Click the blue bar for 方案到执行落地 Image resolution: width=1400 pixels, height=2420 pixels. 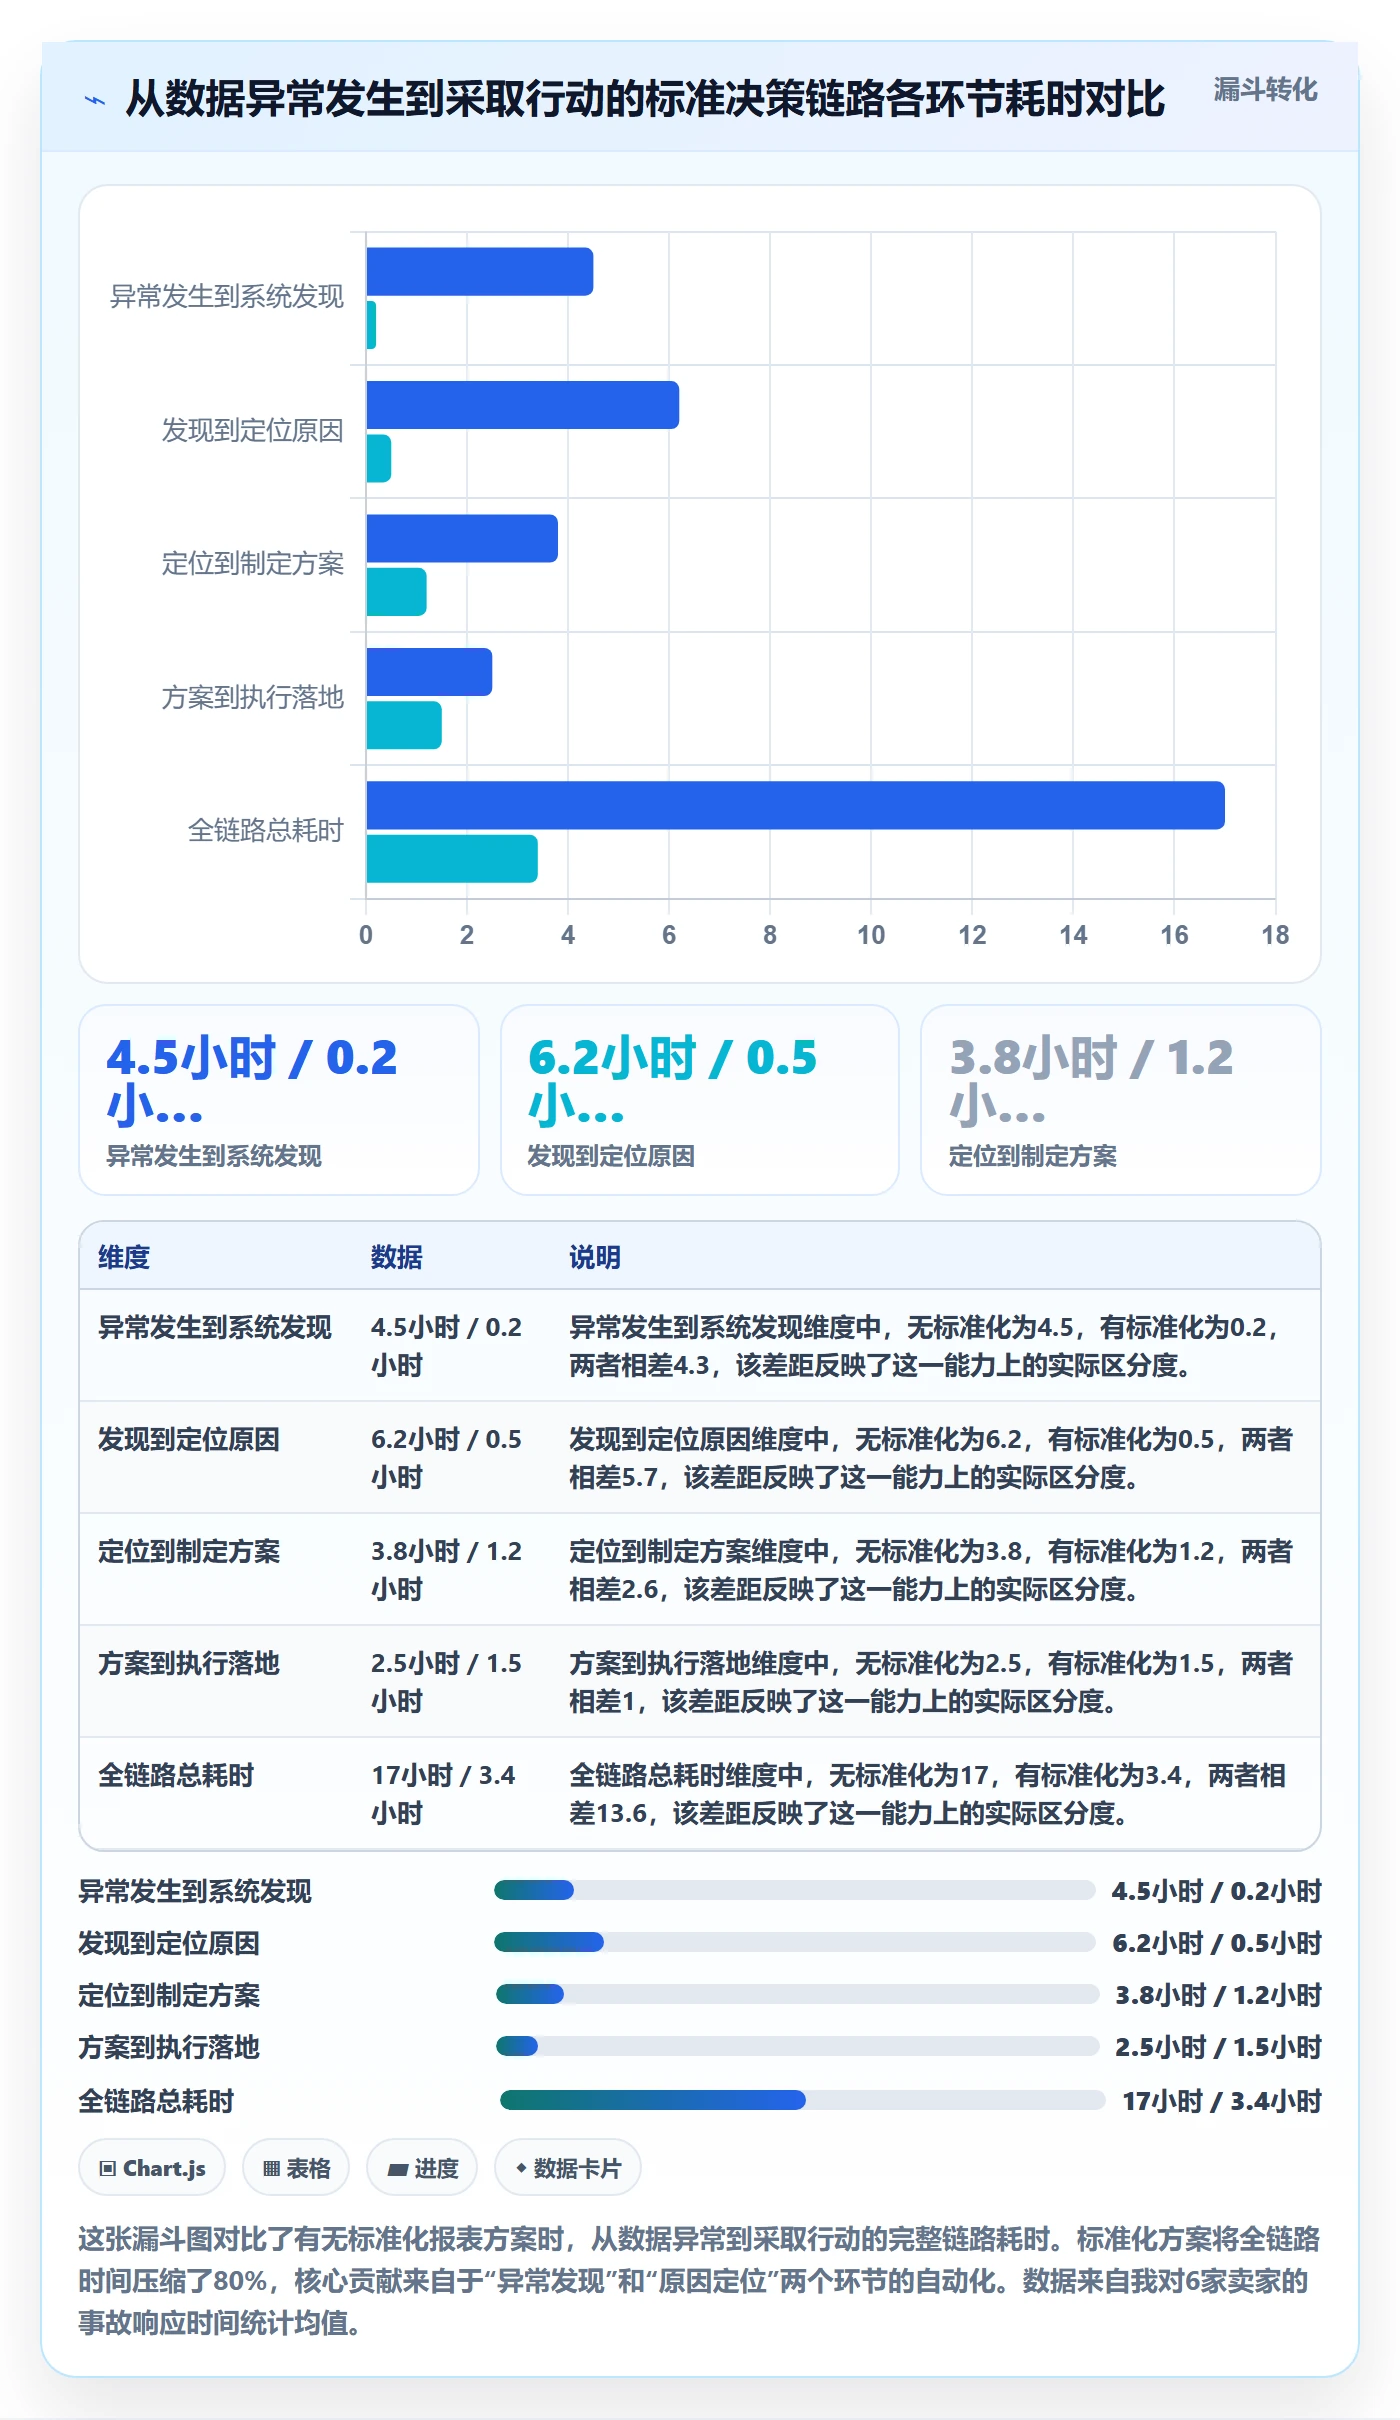pos(429,672)
